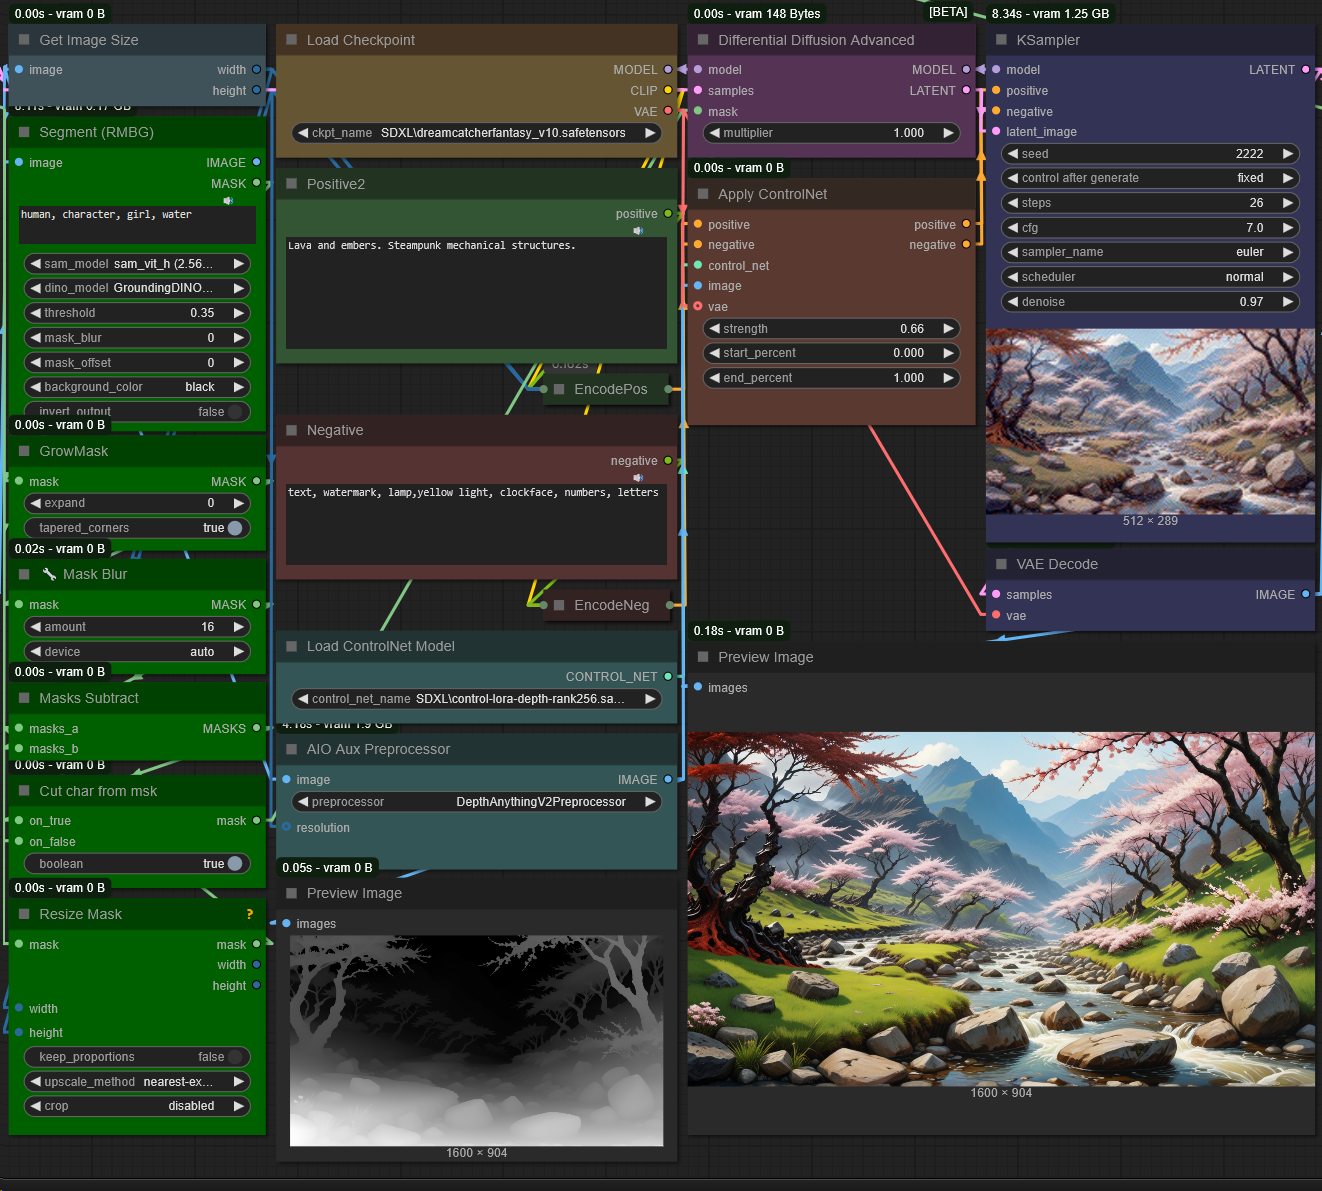Change the background_color option
Viewport: 1322px width, 1191px height.
click(137, 387)
